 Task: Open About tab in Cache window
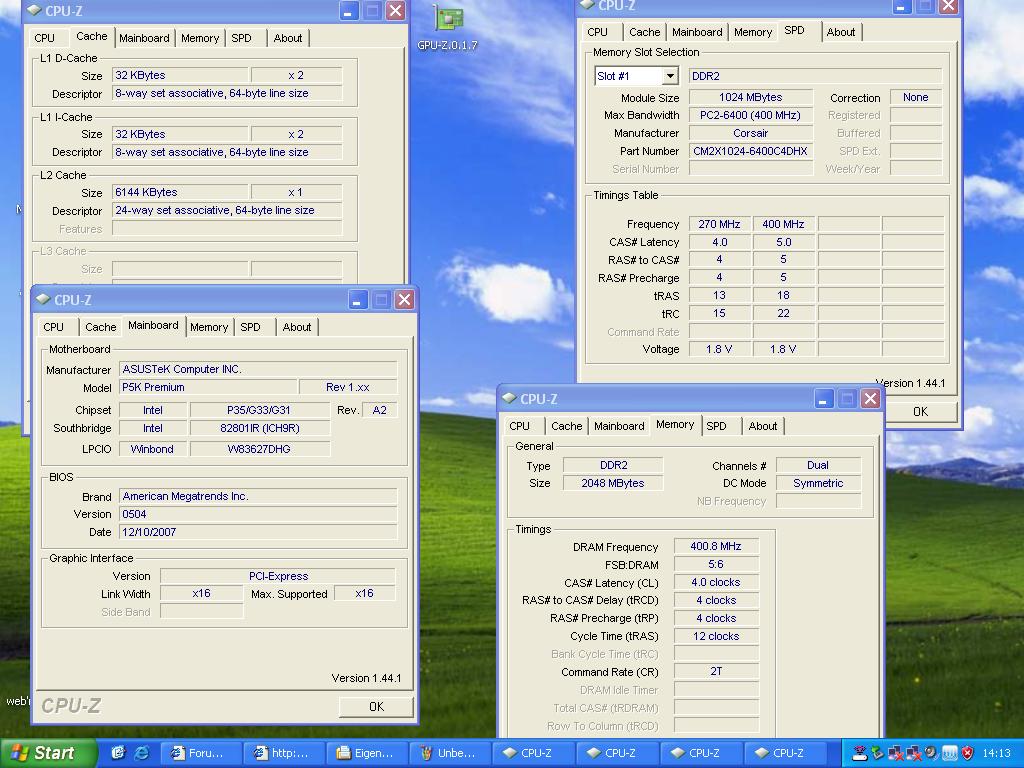287,38
